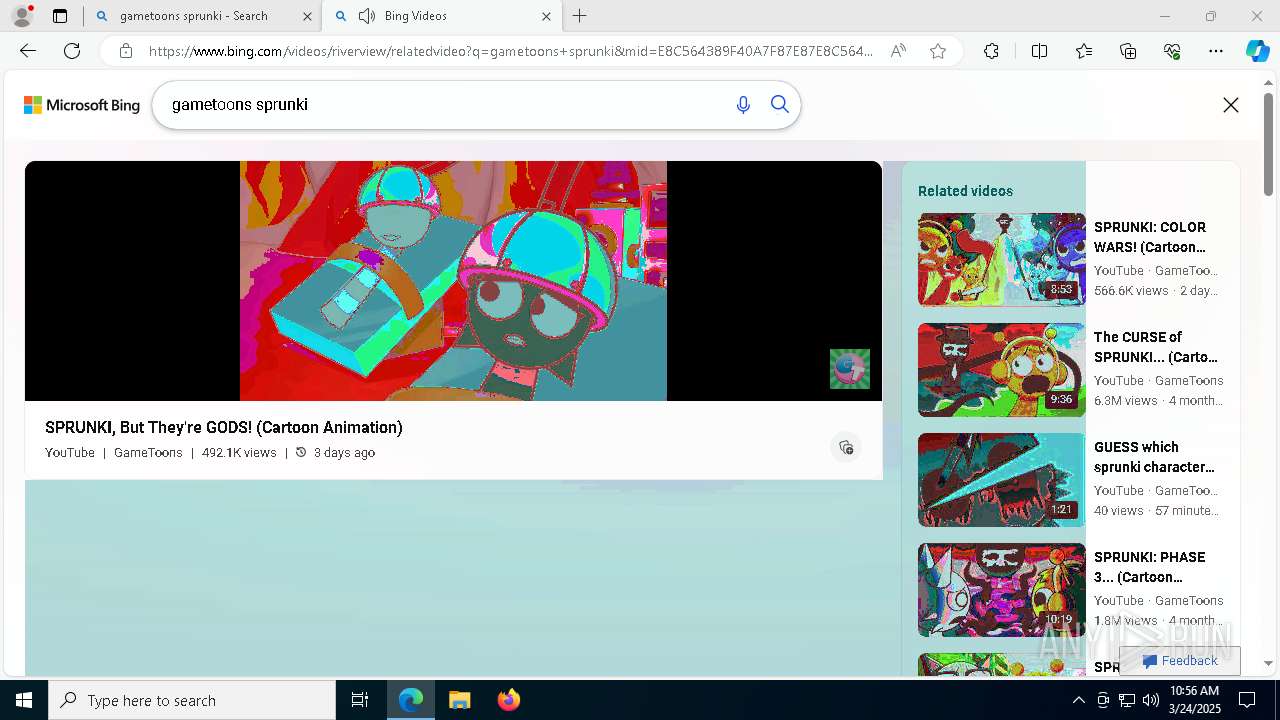
Task: Open SPRUNKI: PHASE 3 thumbnail
Action: 1001,589
